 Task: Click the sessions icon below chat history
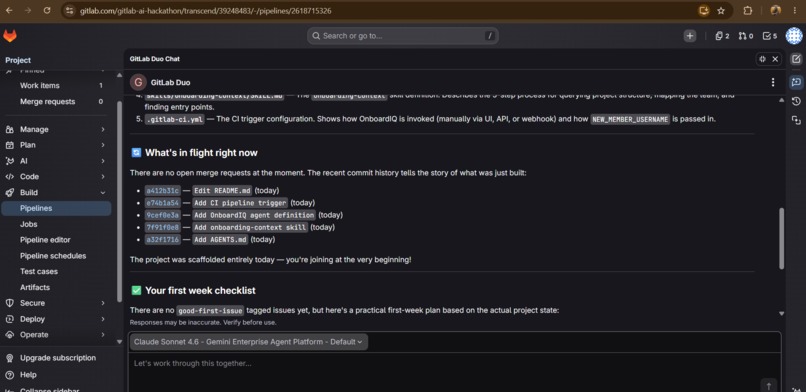796,120
